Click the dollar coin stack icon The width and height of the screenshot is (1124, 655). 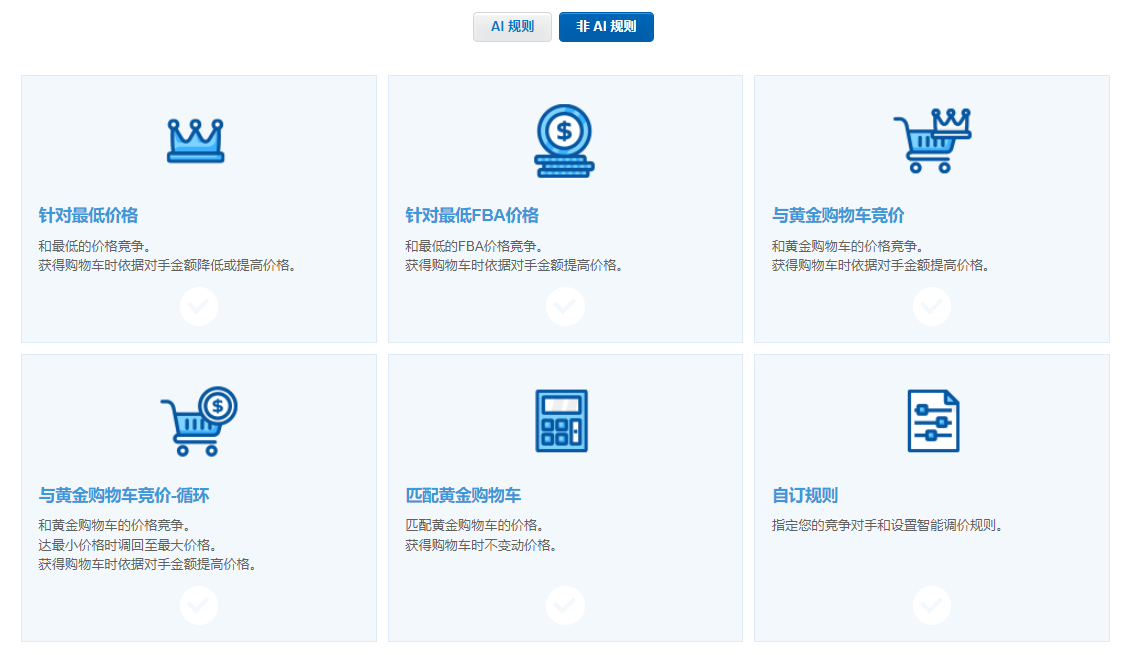[564, 141]
